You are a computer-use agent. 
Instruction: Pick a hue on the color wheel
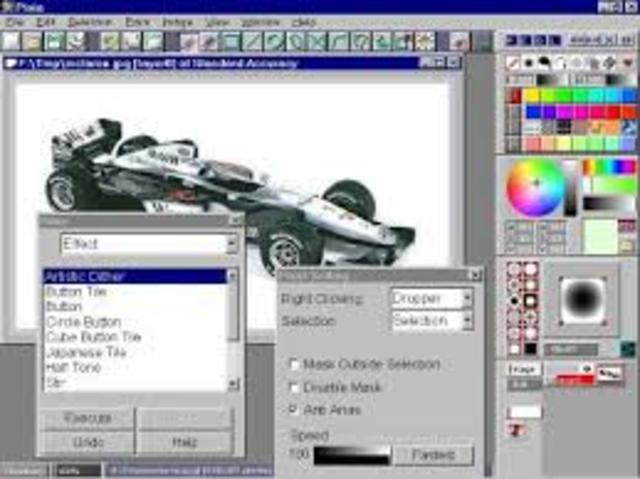(534, 188)
